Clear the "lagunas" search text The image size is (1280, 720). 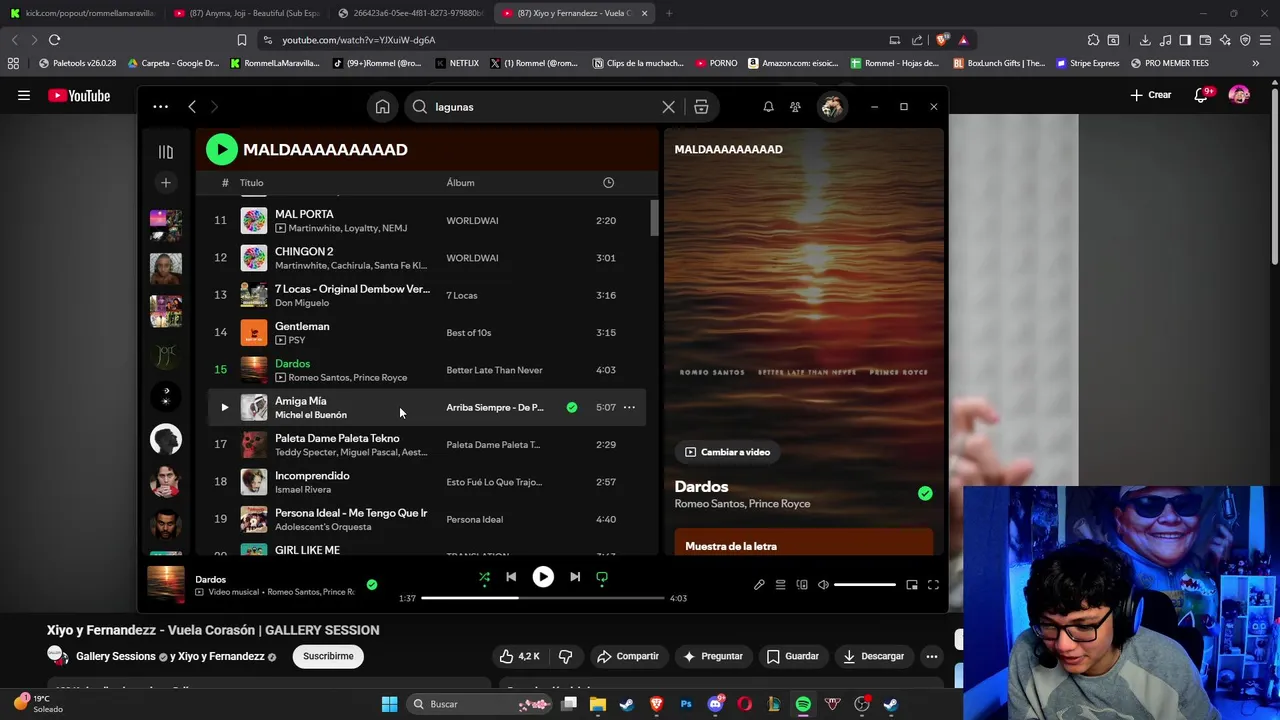coord(668,107)
